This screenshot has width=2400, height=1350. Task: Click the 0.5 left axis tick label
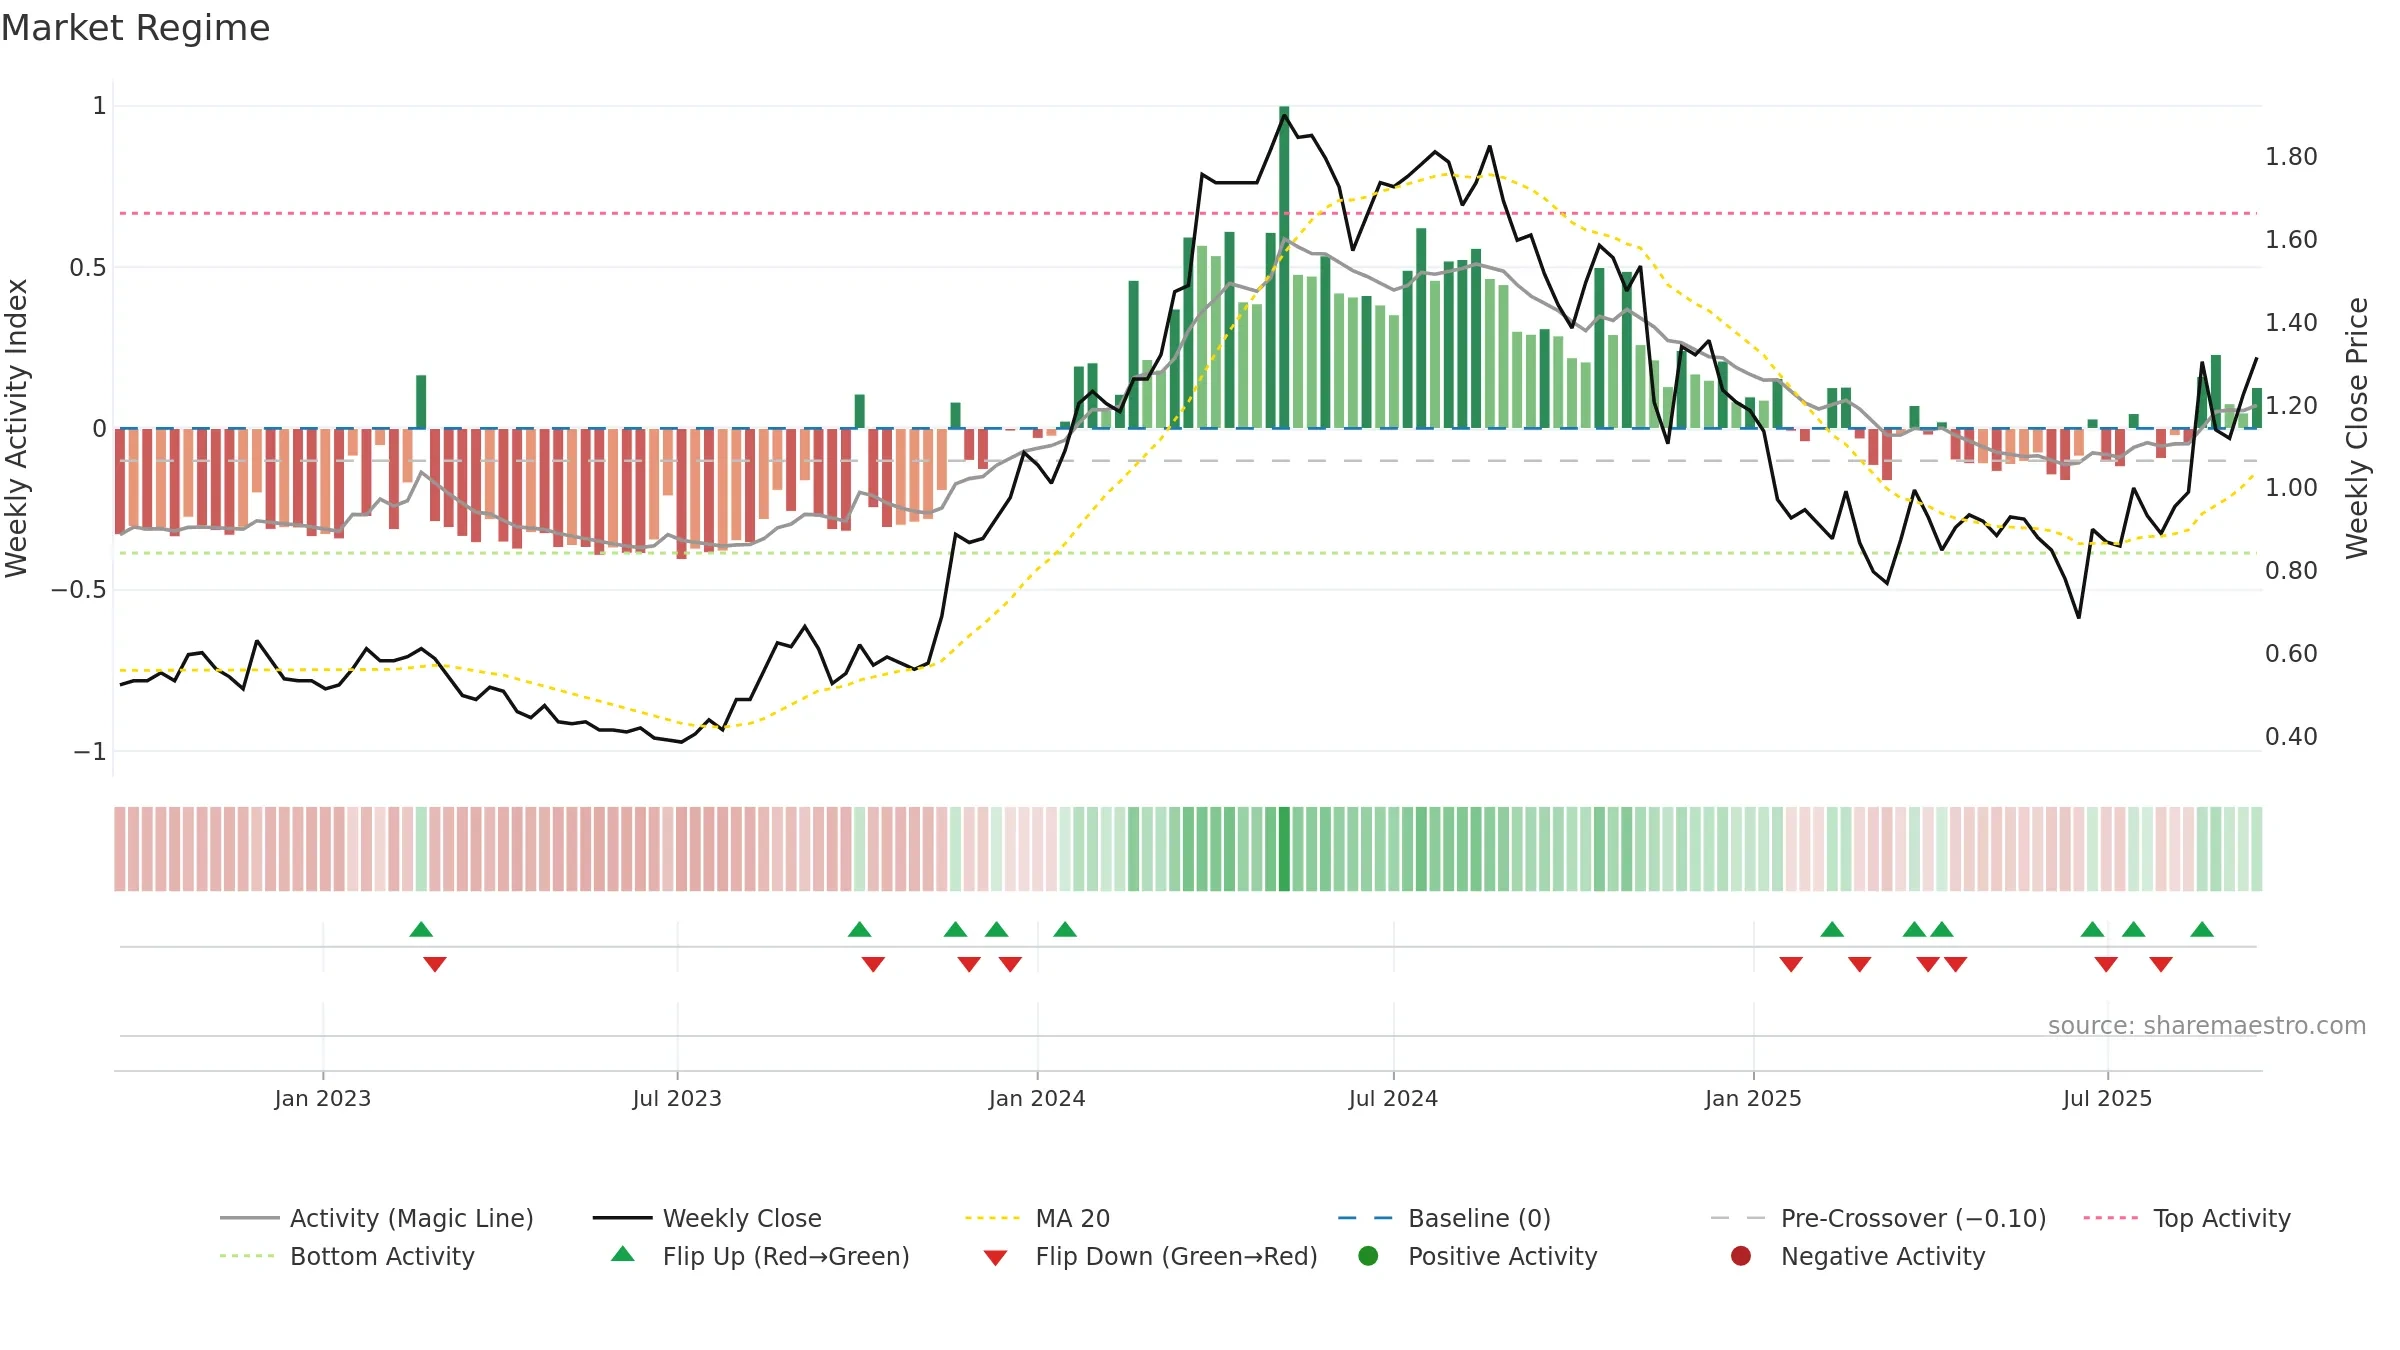click(x=87, y=268)
